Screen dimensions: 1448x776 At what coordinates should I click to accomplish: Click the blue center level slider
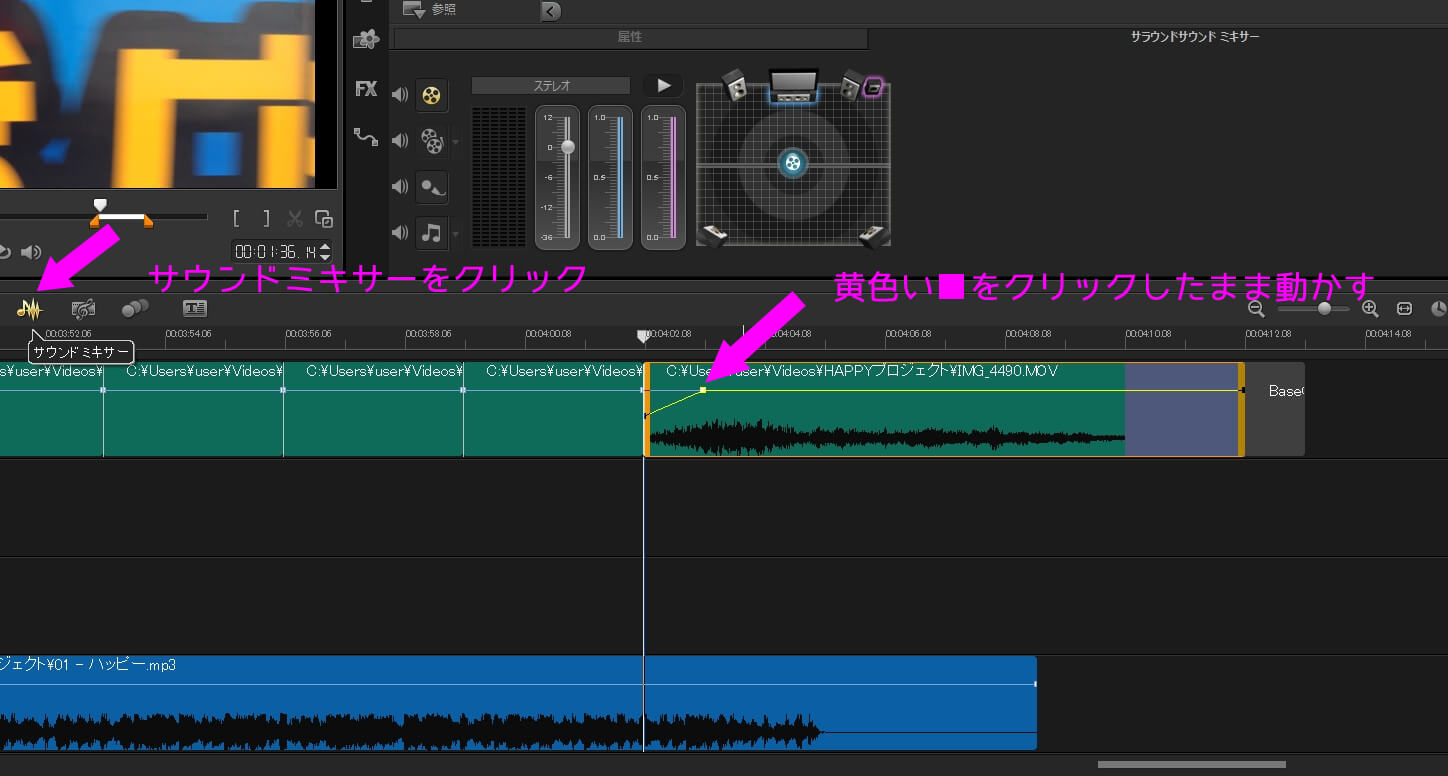click(620, 177)
